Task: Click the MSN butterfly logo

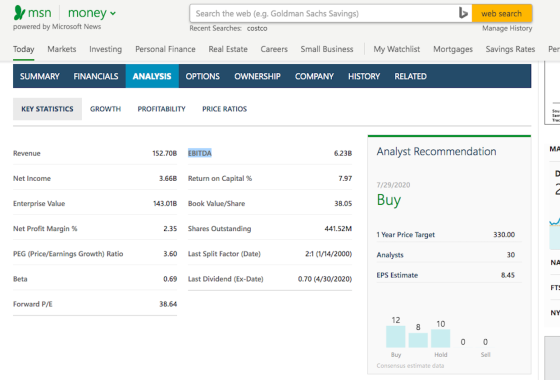Action: [x=20, y=13]
